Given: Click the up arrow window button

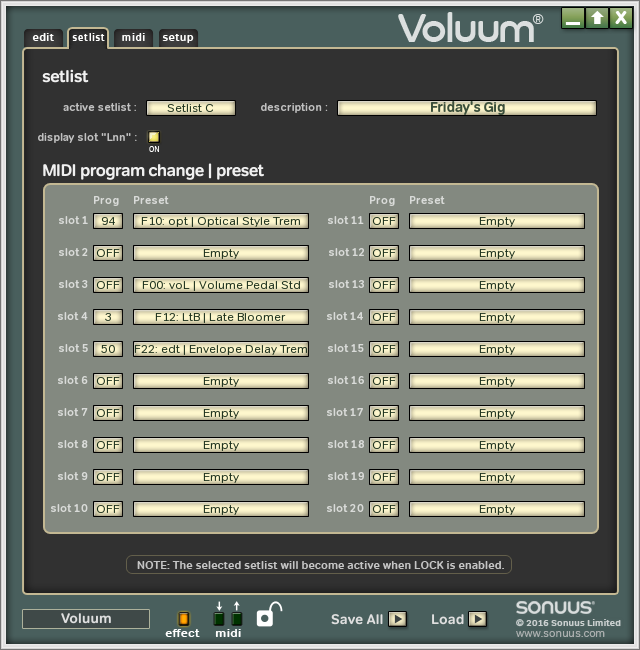Looking at the screenshot, I should point(597,18).
